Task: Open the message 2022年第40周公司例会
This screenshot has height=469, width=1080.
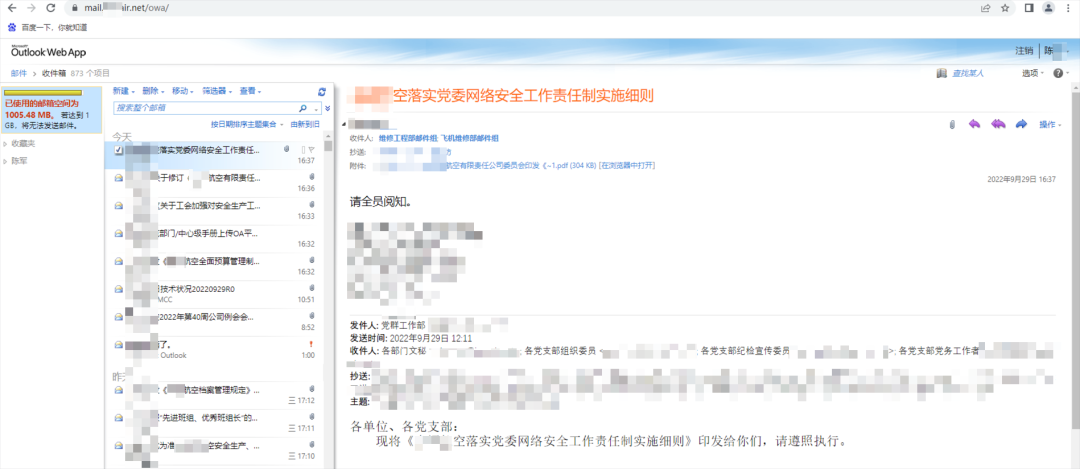Action: (215, 322)
